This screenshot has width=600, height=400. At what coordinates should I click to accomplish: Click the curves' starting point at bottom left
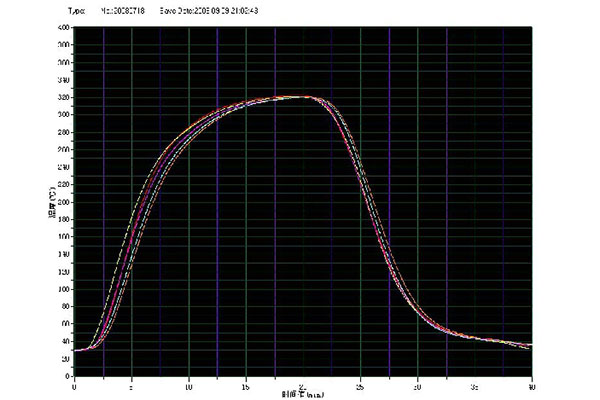point(77,350)
